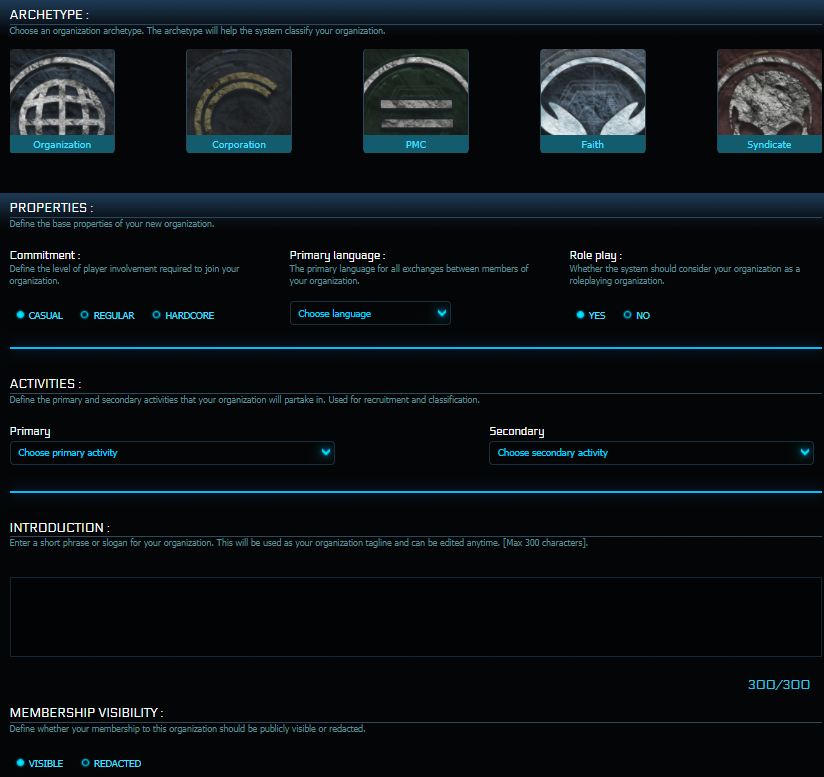Click the Primary language label
Viewport: 824px width, 777px height.
coord(337,255)
